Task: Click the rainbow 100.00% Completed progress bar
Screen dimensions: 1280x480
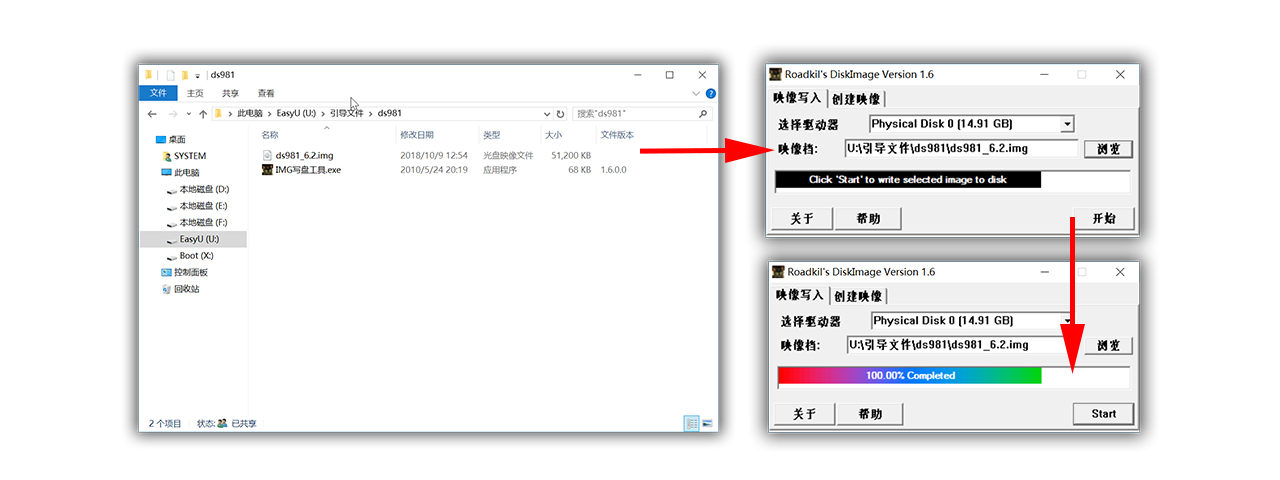Action: click(x=910, y=376)
